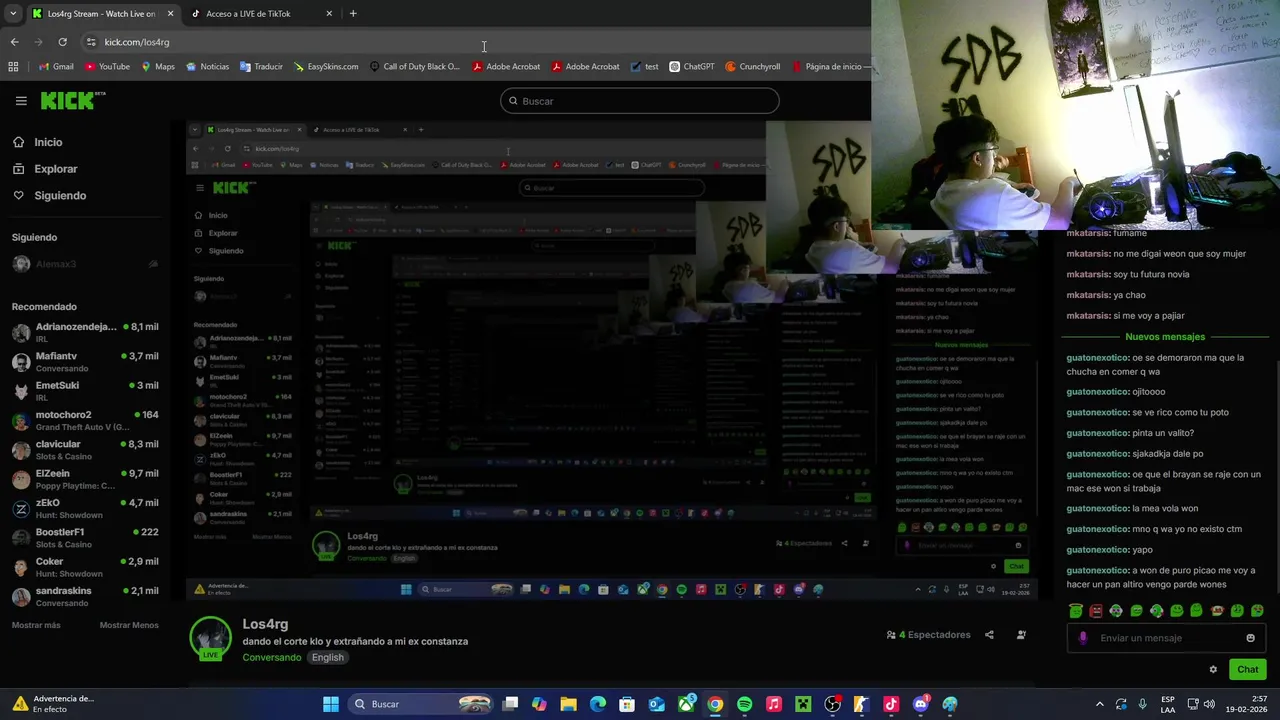
Task: Pick the heart-eyes drooling emote at row end
Action: pyautogui.click(x=1257, y=611)
